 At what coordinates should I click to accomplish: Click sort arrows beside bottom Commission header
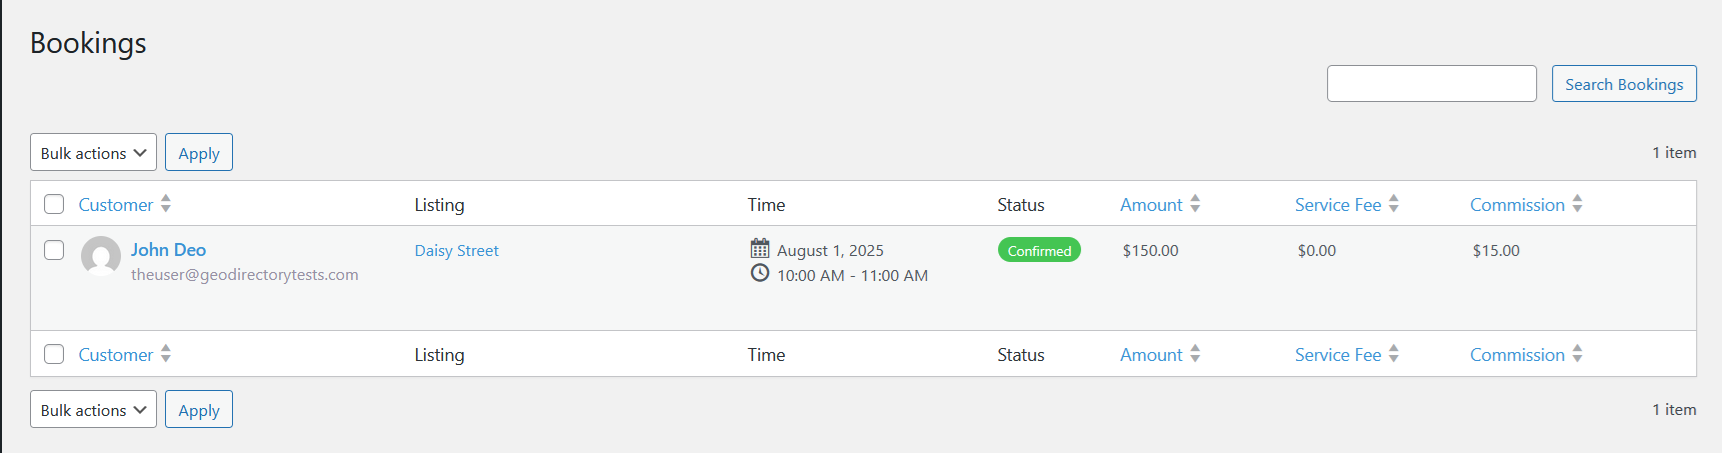click(1577, 354)
